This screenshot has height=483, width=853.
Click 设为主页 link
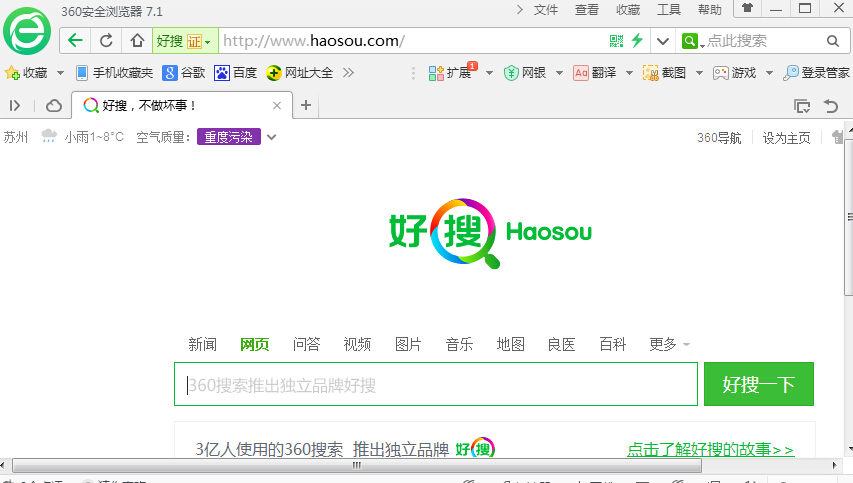(x=786, y=138)
